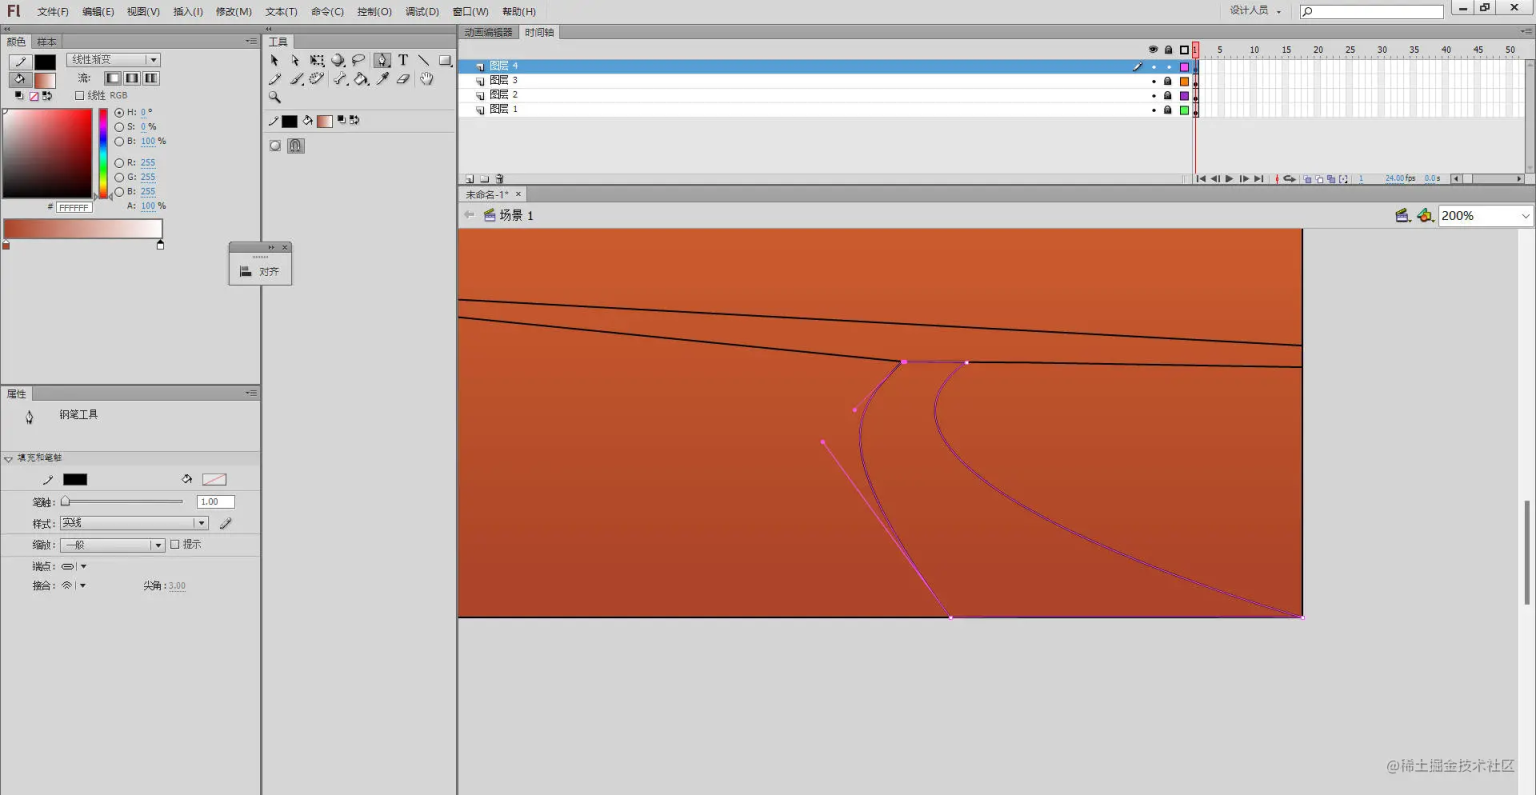Click the Swap Colors icon in Color panel

tap(47, 96)
